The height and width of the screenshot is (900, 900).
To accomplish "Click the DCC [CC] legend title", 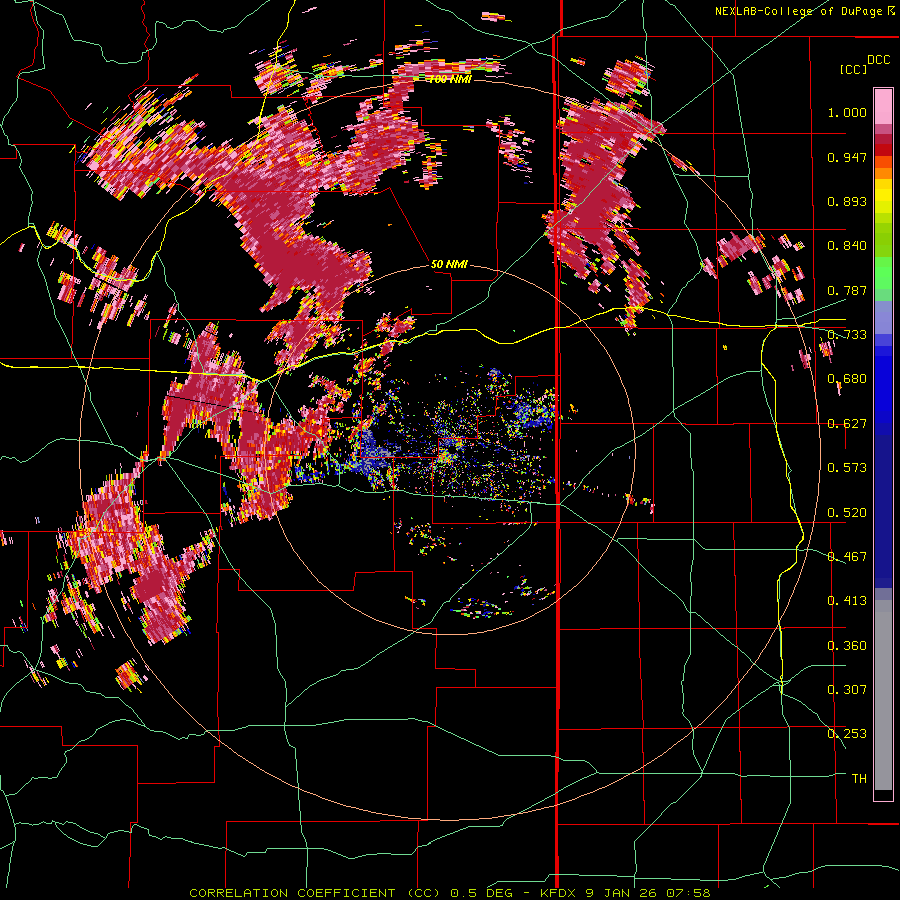I will point(864,64).
